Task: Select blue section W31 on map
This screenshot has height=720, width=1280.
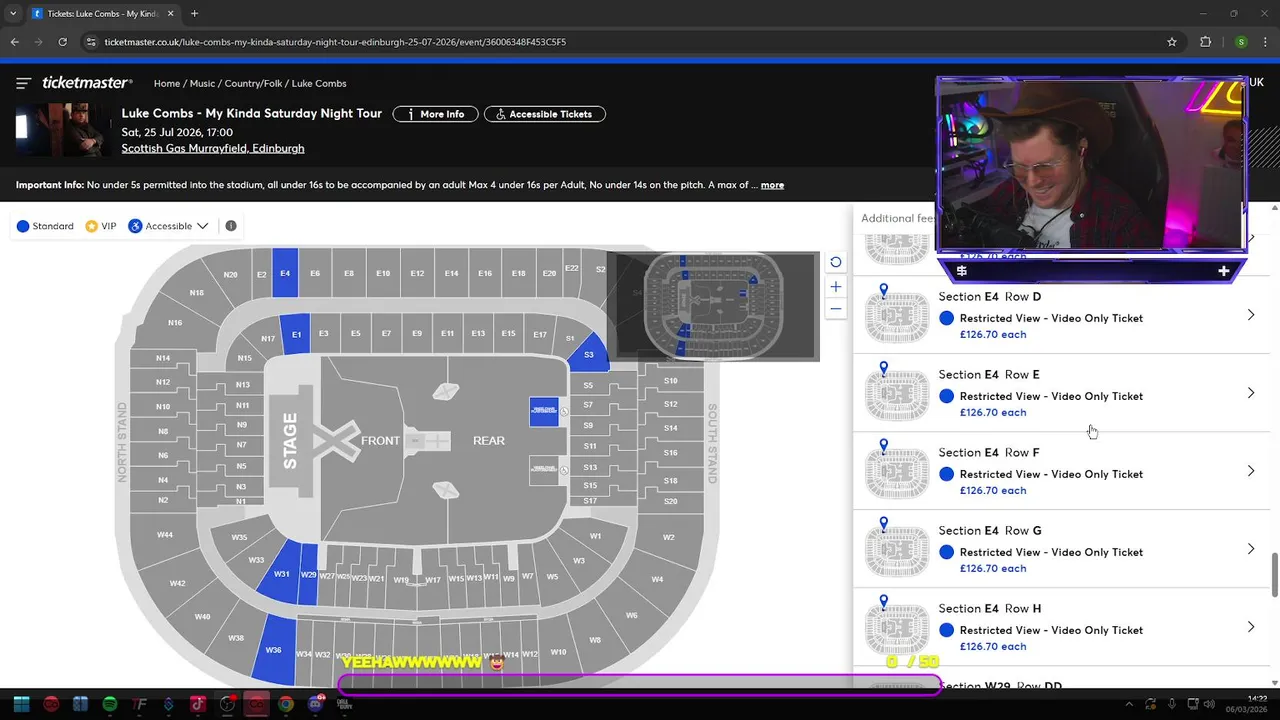Action: point(282,574)
